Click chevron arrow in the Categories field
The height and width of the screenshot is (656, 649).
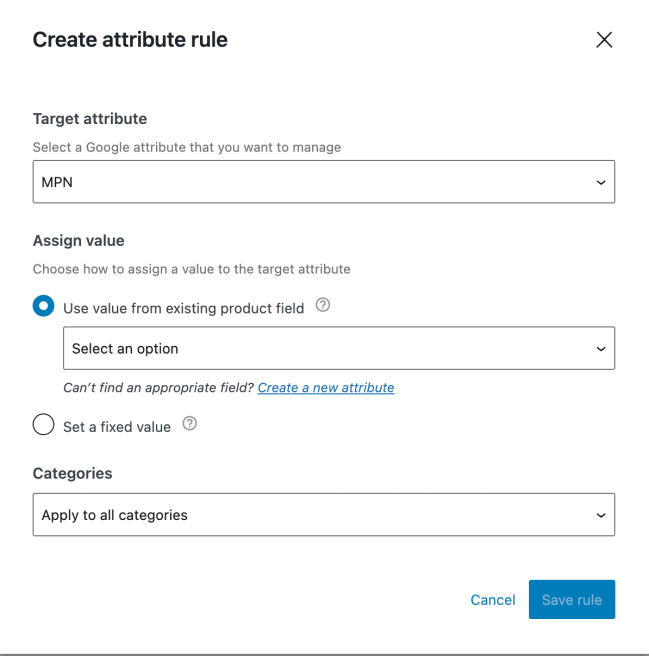tap(600, 515)
